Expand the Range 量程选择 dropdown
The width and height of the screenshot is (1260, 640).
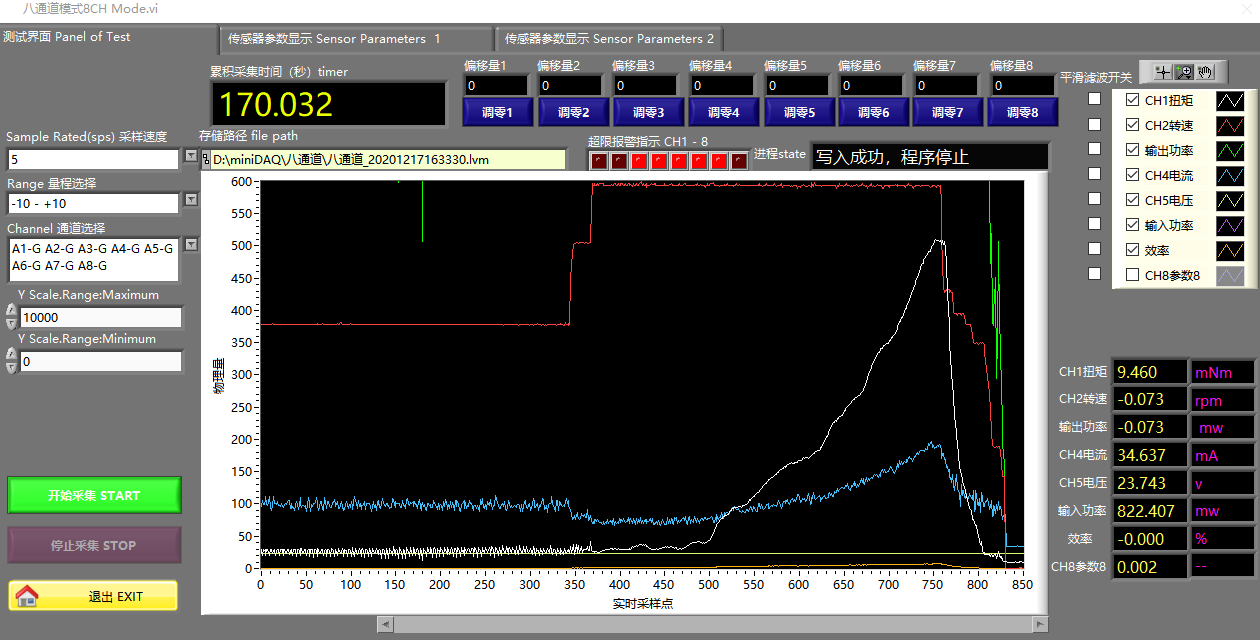point(191,201)
